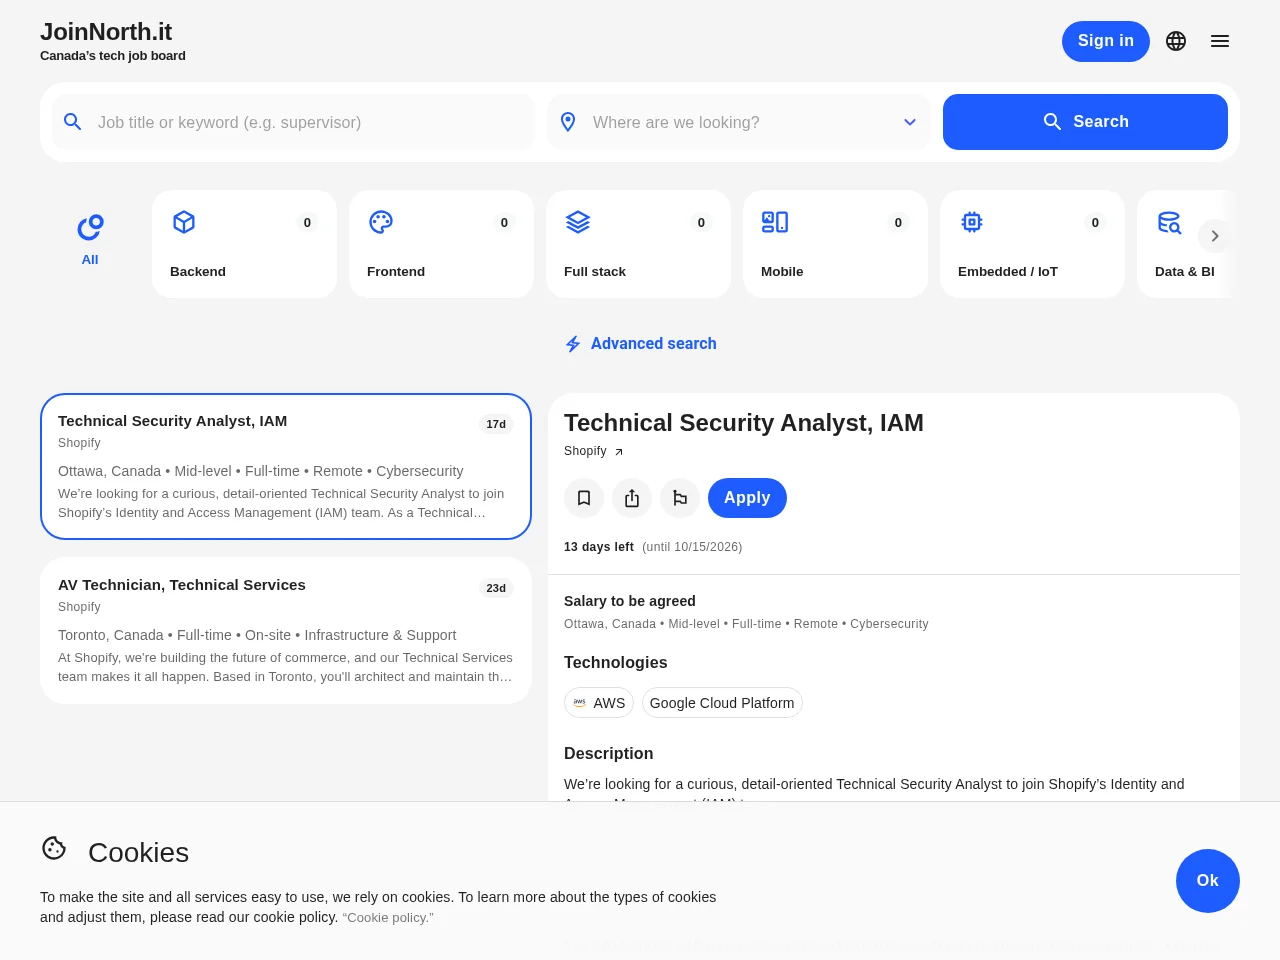Viewport: 1280px width, 960px height.
Task: Select the Embedded / IoT category card
Action: tap(1032, 244)
